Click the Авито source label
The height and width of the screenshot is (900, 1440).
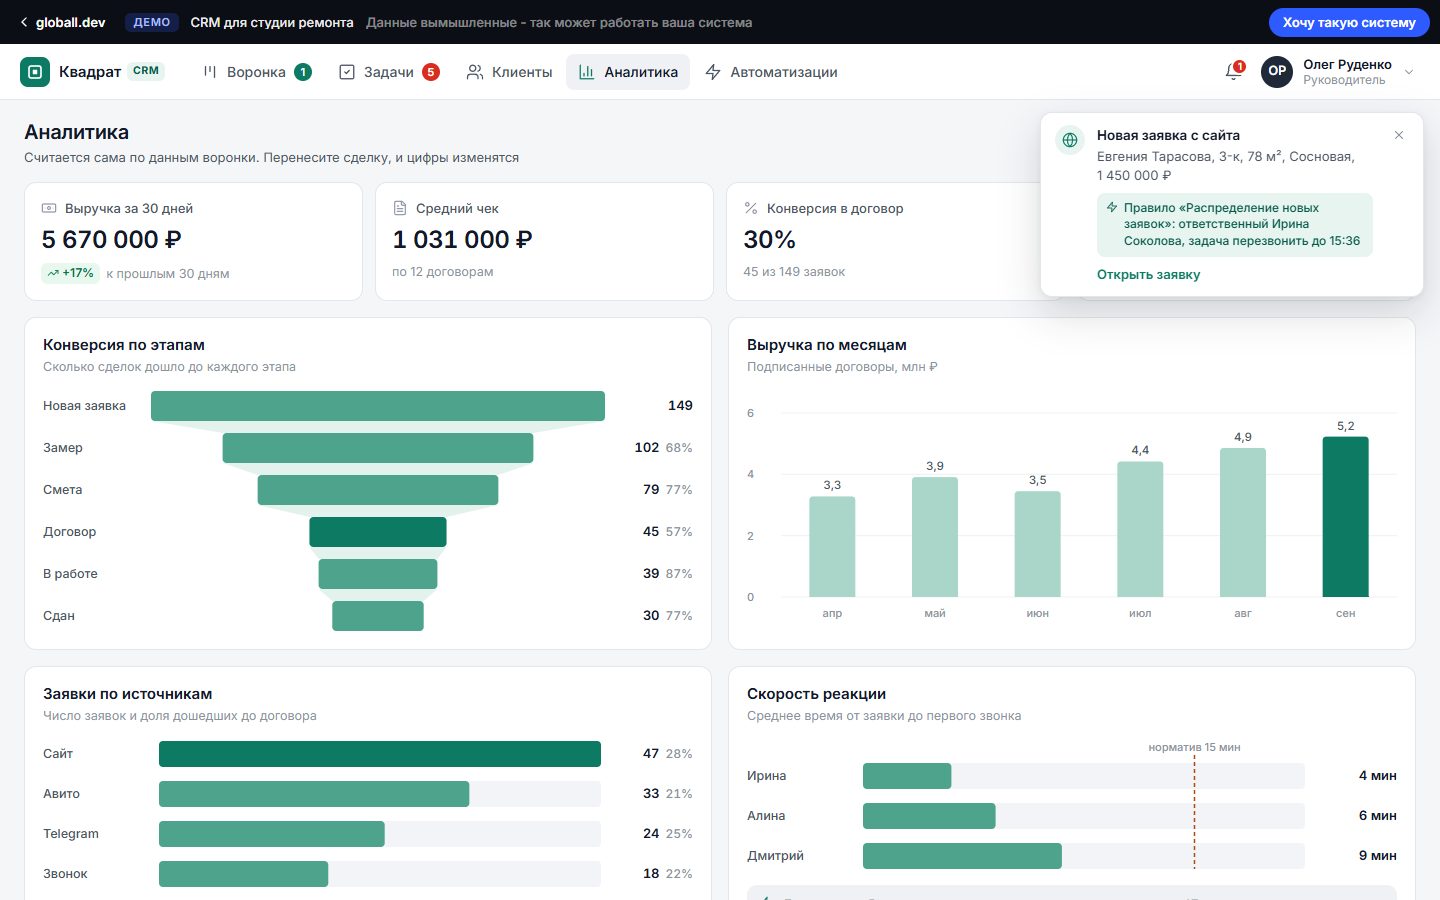pyautogui.click(x=61, y=794)
